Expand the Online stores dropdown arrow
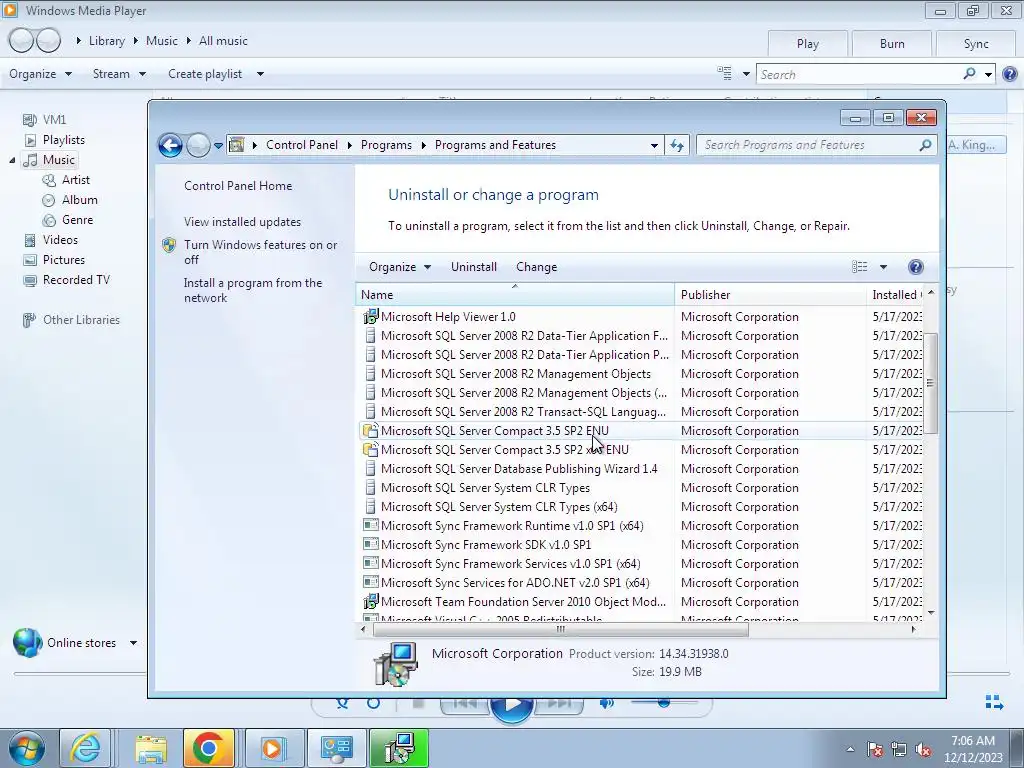1024x768 pixels. tap(133, 643)
